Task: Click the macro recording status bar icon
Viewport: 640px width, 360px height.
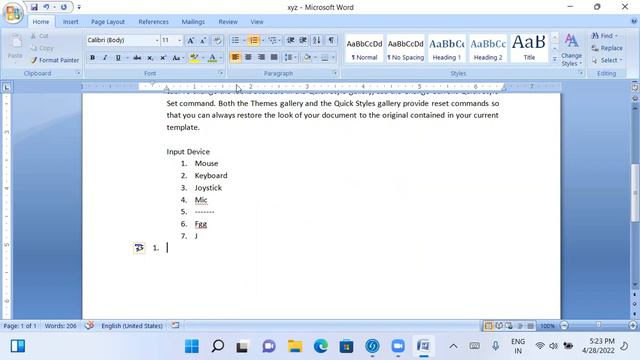Action: coord(176,325)
